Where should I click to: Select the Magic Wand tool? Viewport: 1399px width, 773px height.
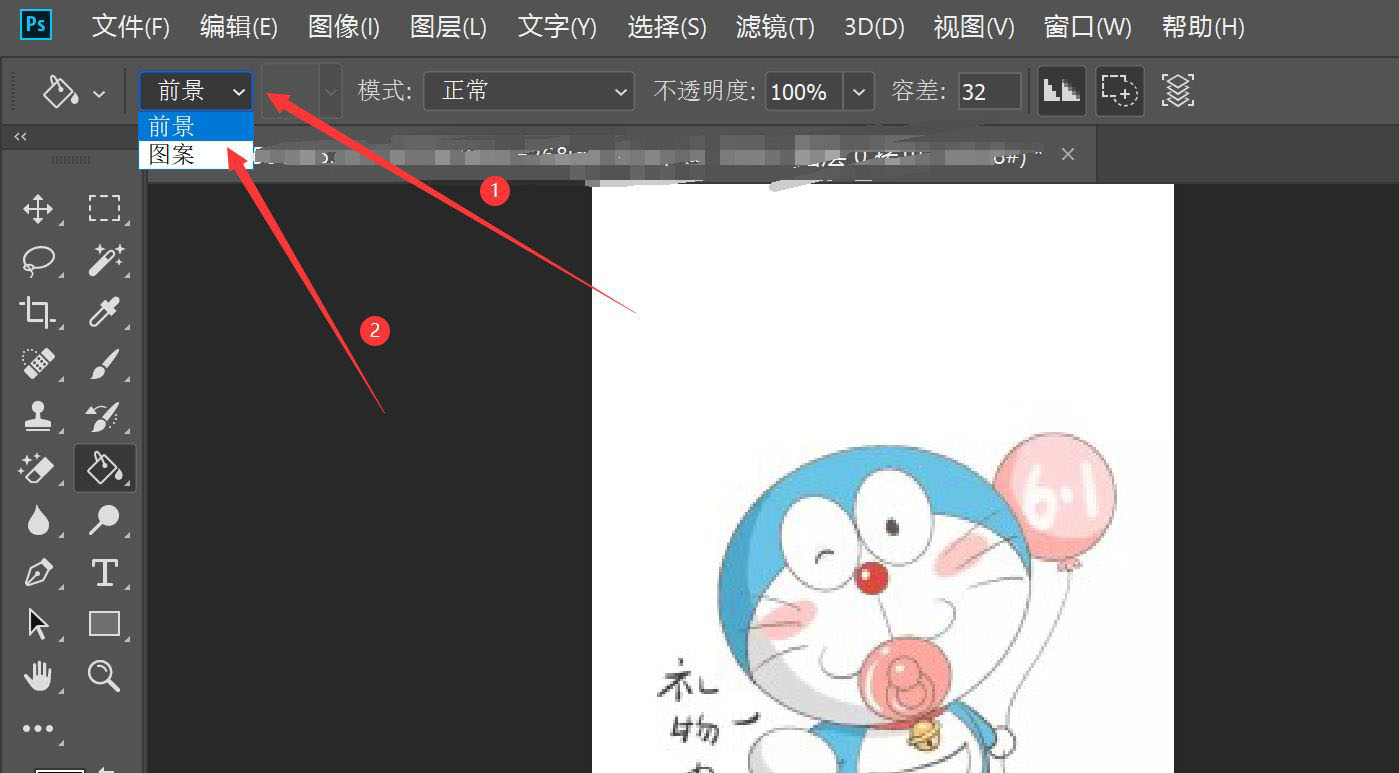104,261
